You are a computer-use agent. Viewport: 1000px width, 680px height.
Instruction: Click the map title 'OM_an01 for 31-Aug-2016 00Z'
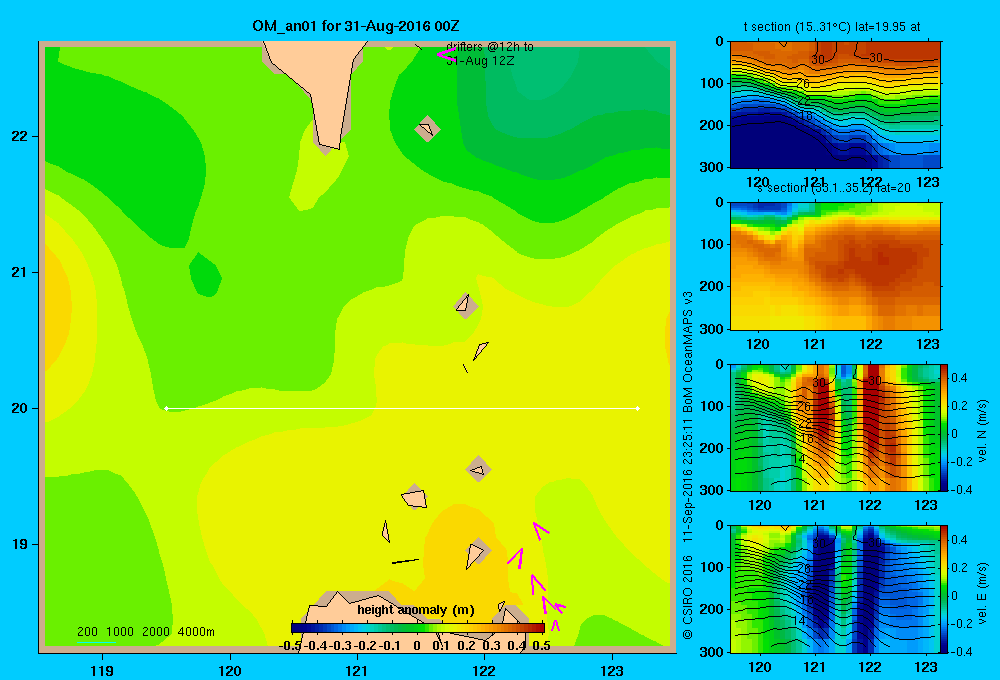[x=356, y=26]
